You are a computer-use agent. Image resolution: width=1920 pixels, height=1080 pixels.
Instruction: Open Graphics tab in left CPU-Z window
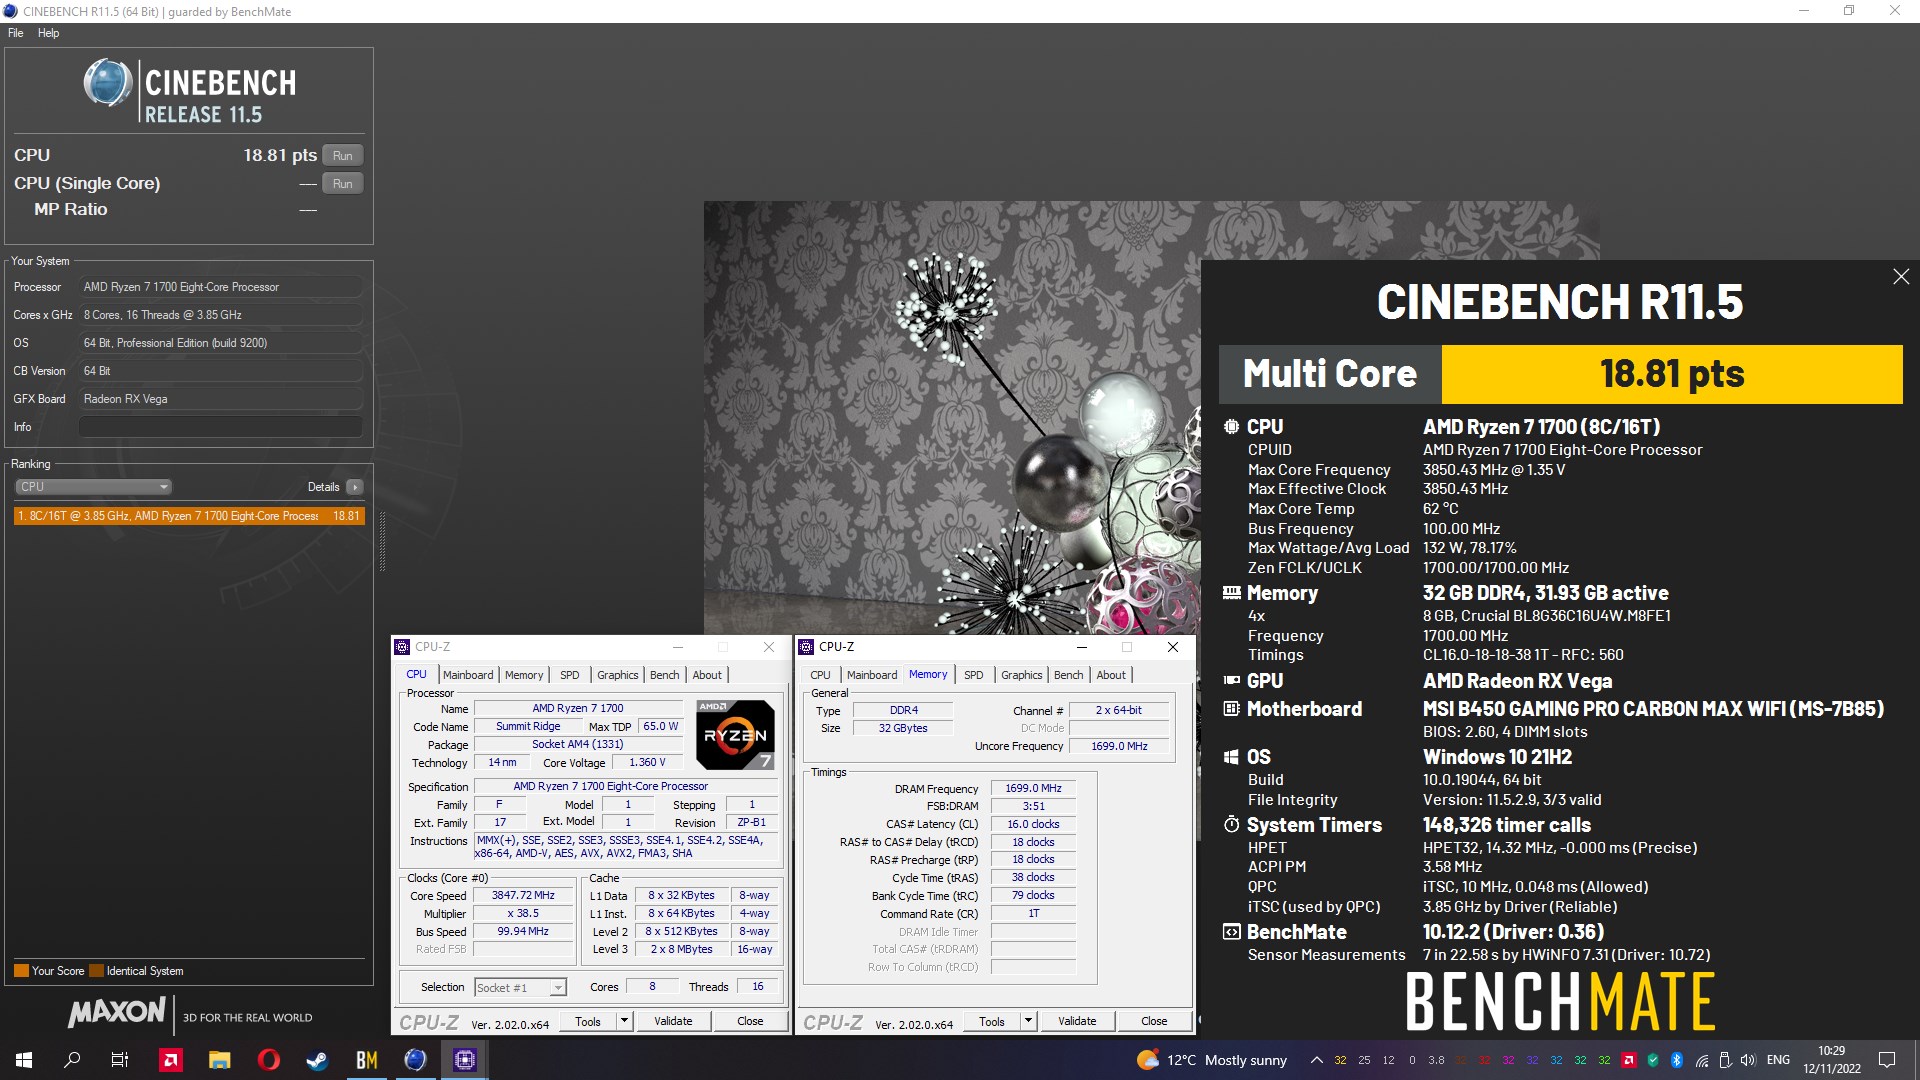(617, 675)
